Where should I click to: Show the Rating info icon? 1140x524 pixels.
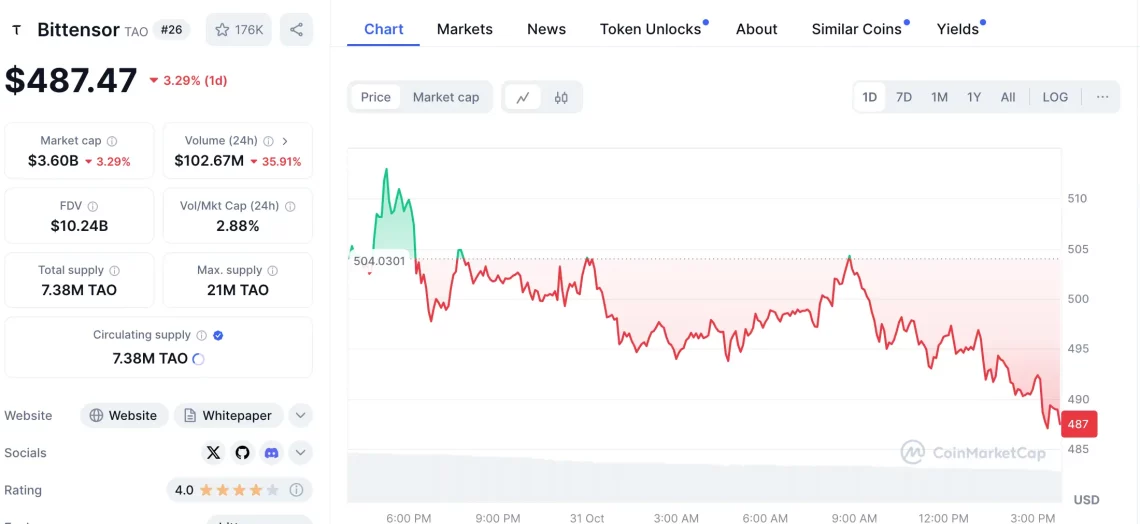click(x=296, y=490)
